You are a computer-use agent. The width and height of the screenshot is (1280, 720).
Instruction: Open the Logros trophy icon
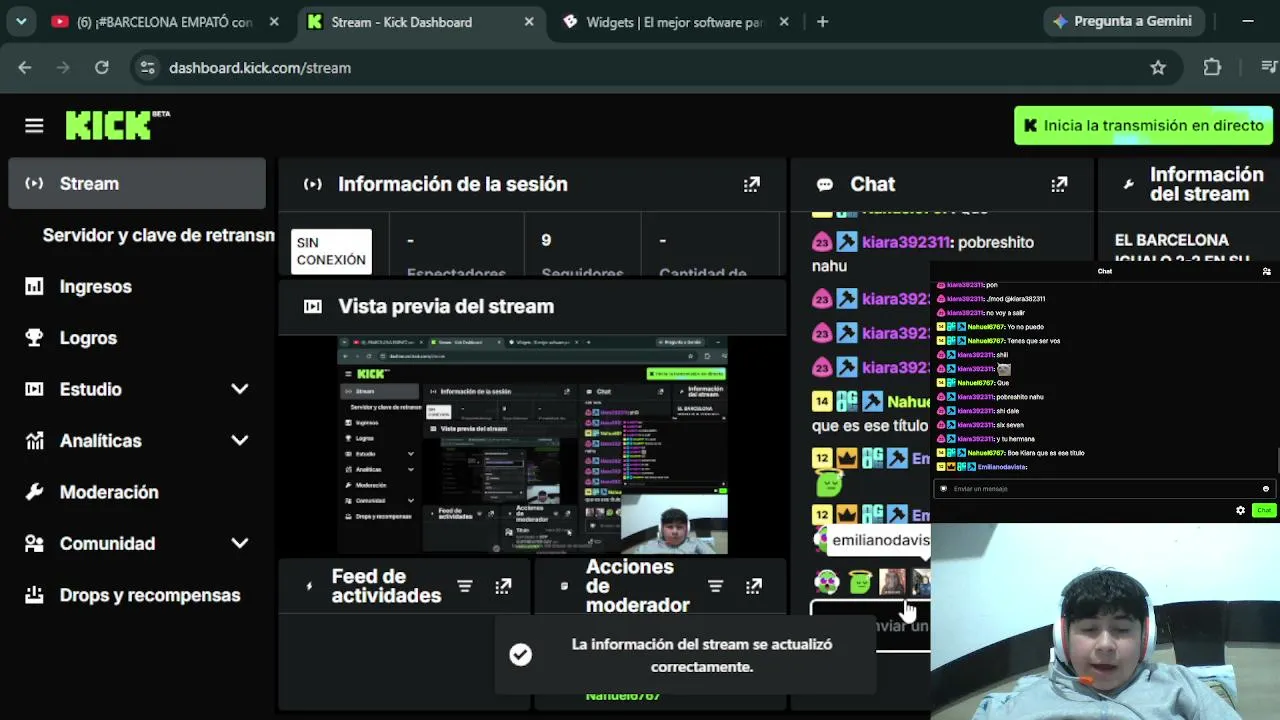pos(34,338)
